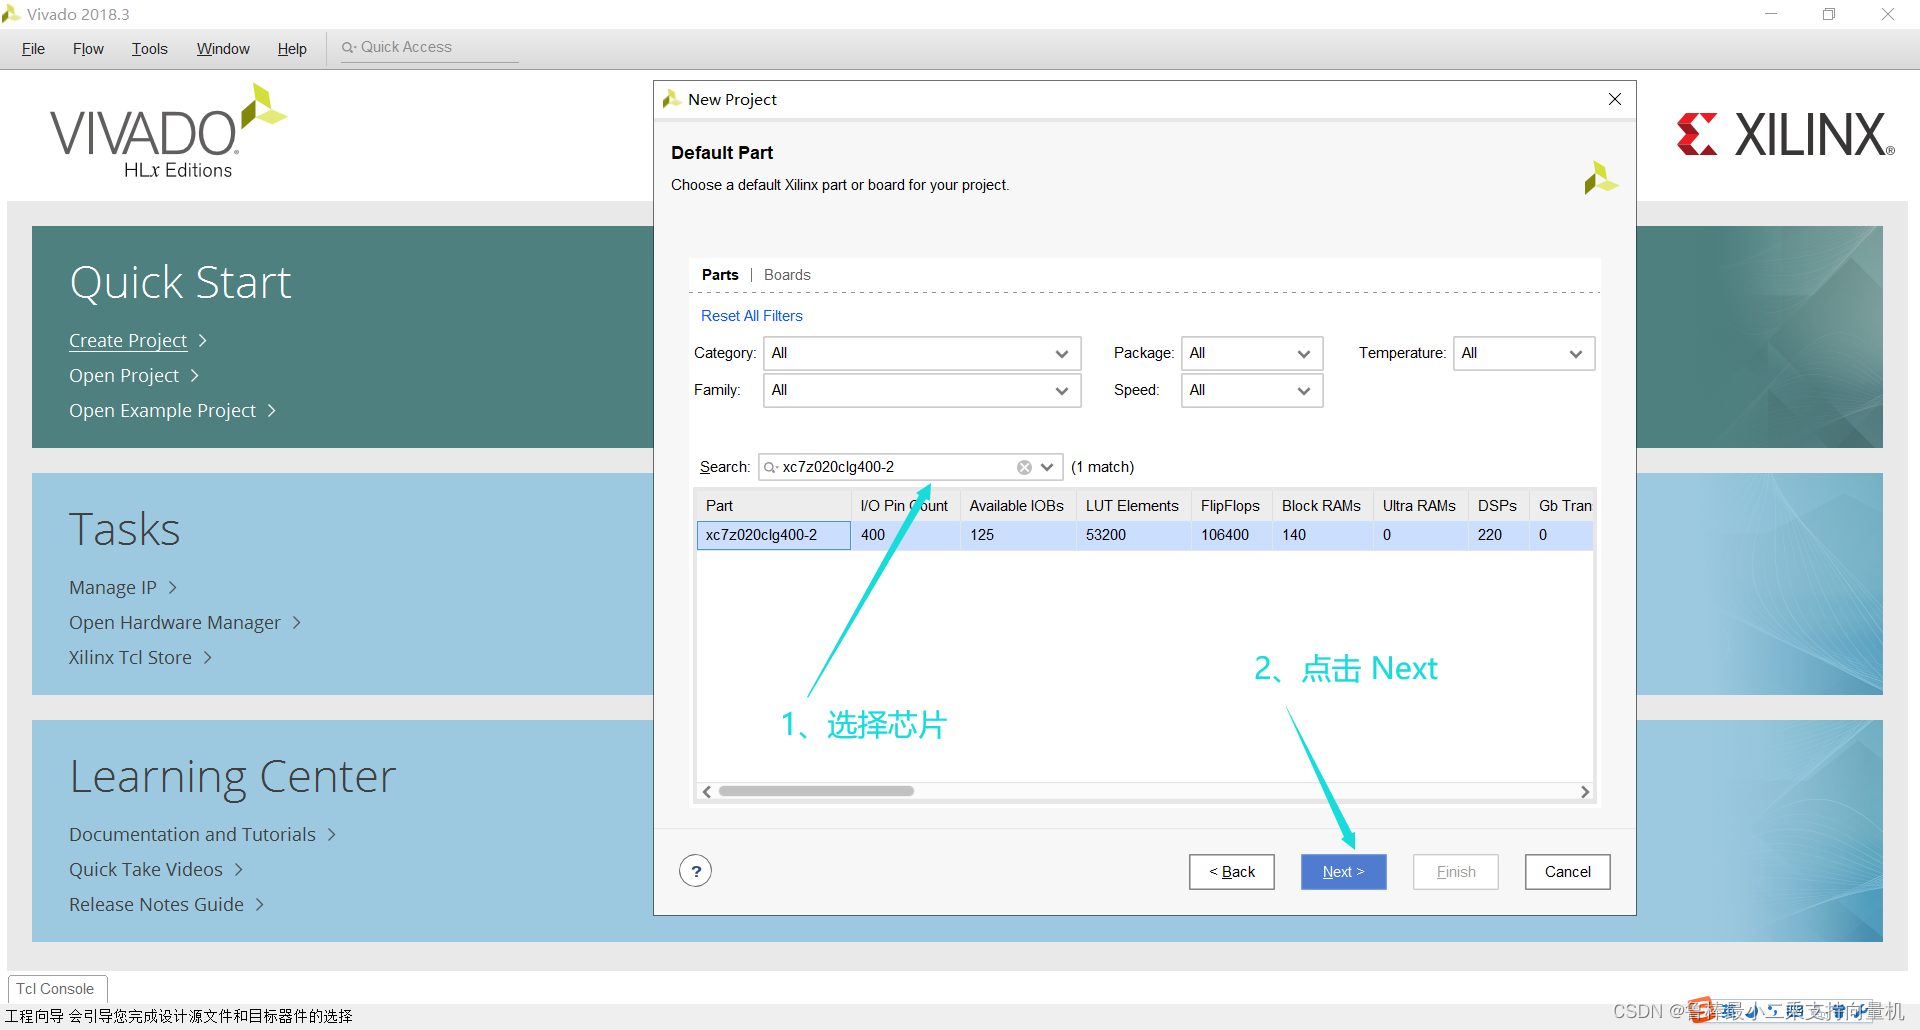
Task: Click the arrow next to Create Project
Action: click(203, 341)
